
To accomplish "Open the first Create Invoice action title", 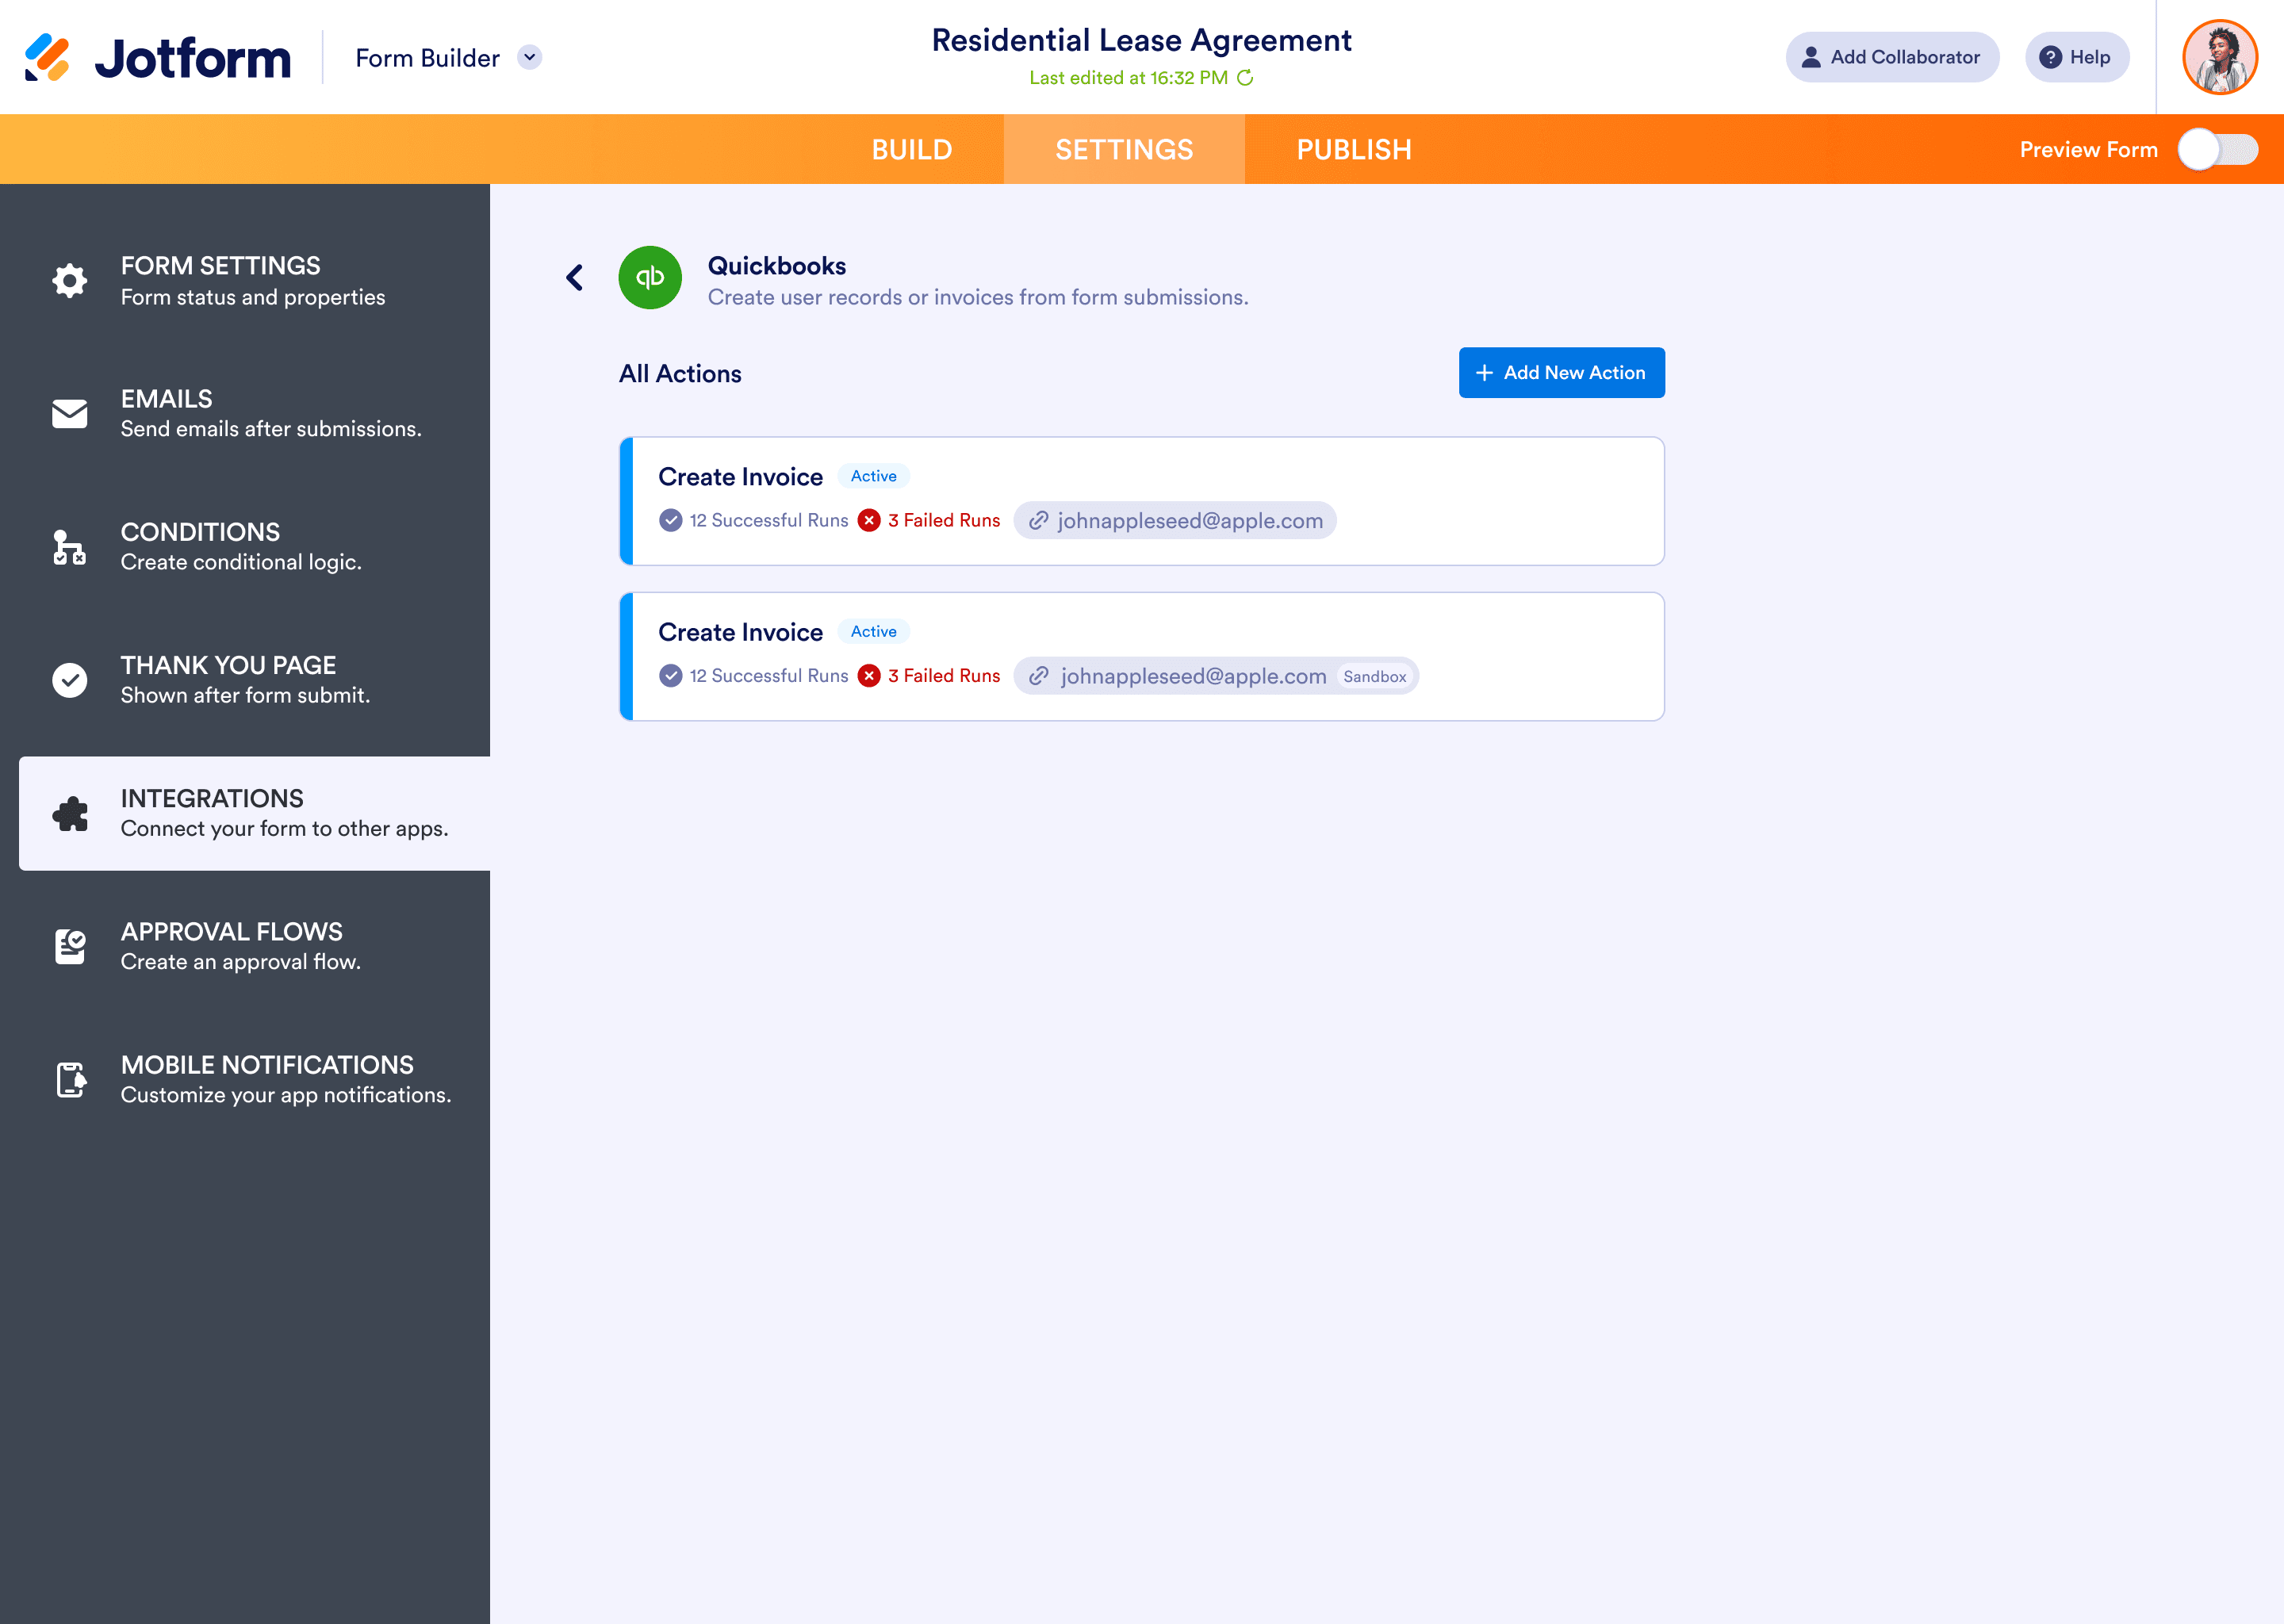I will tap(740, 477).
